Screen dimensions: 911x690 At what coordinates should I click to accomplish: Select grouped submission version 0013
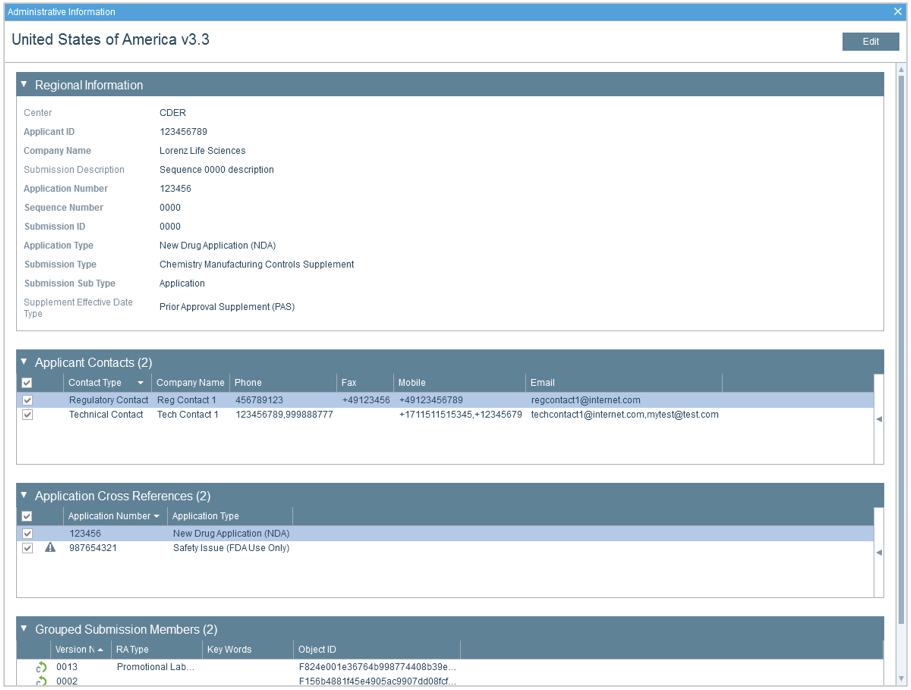[67, 667]
